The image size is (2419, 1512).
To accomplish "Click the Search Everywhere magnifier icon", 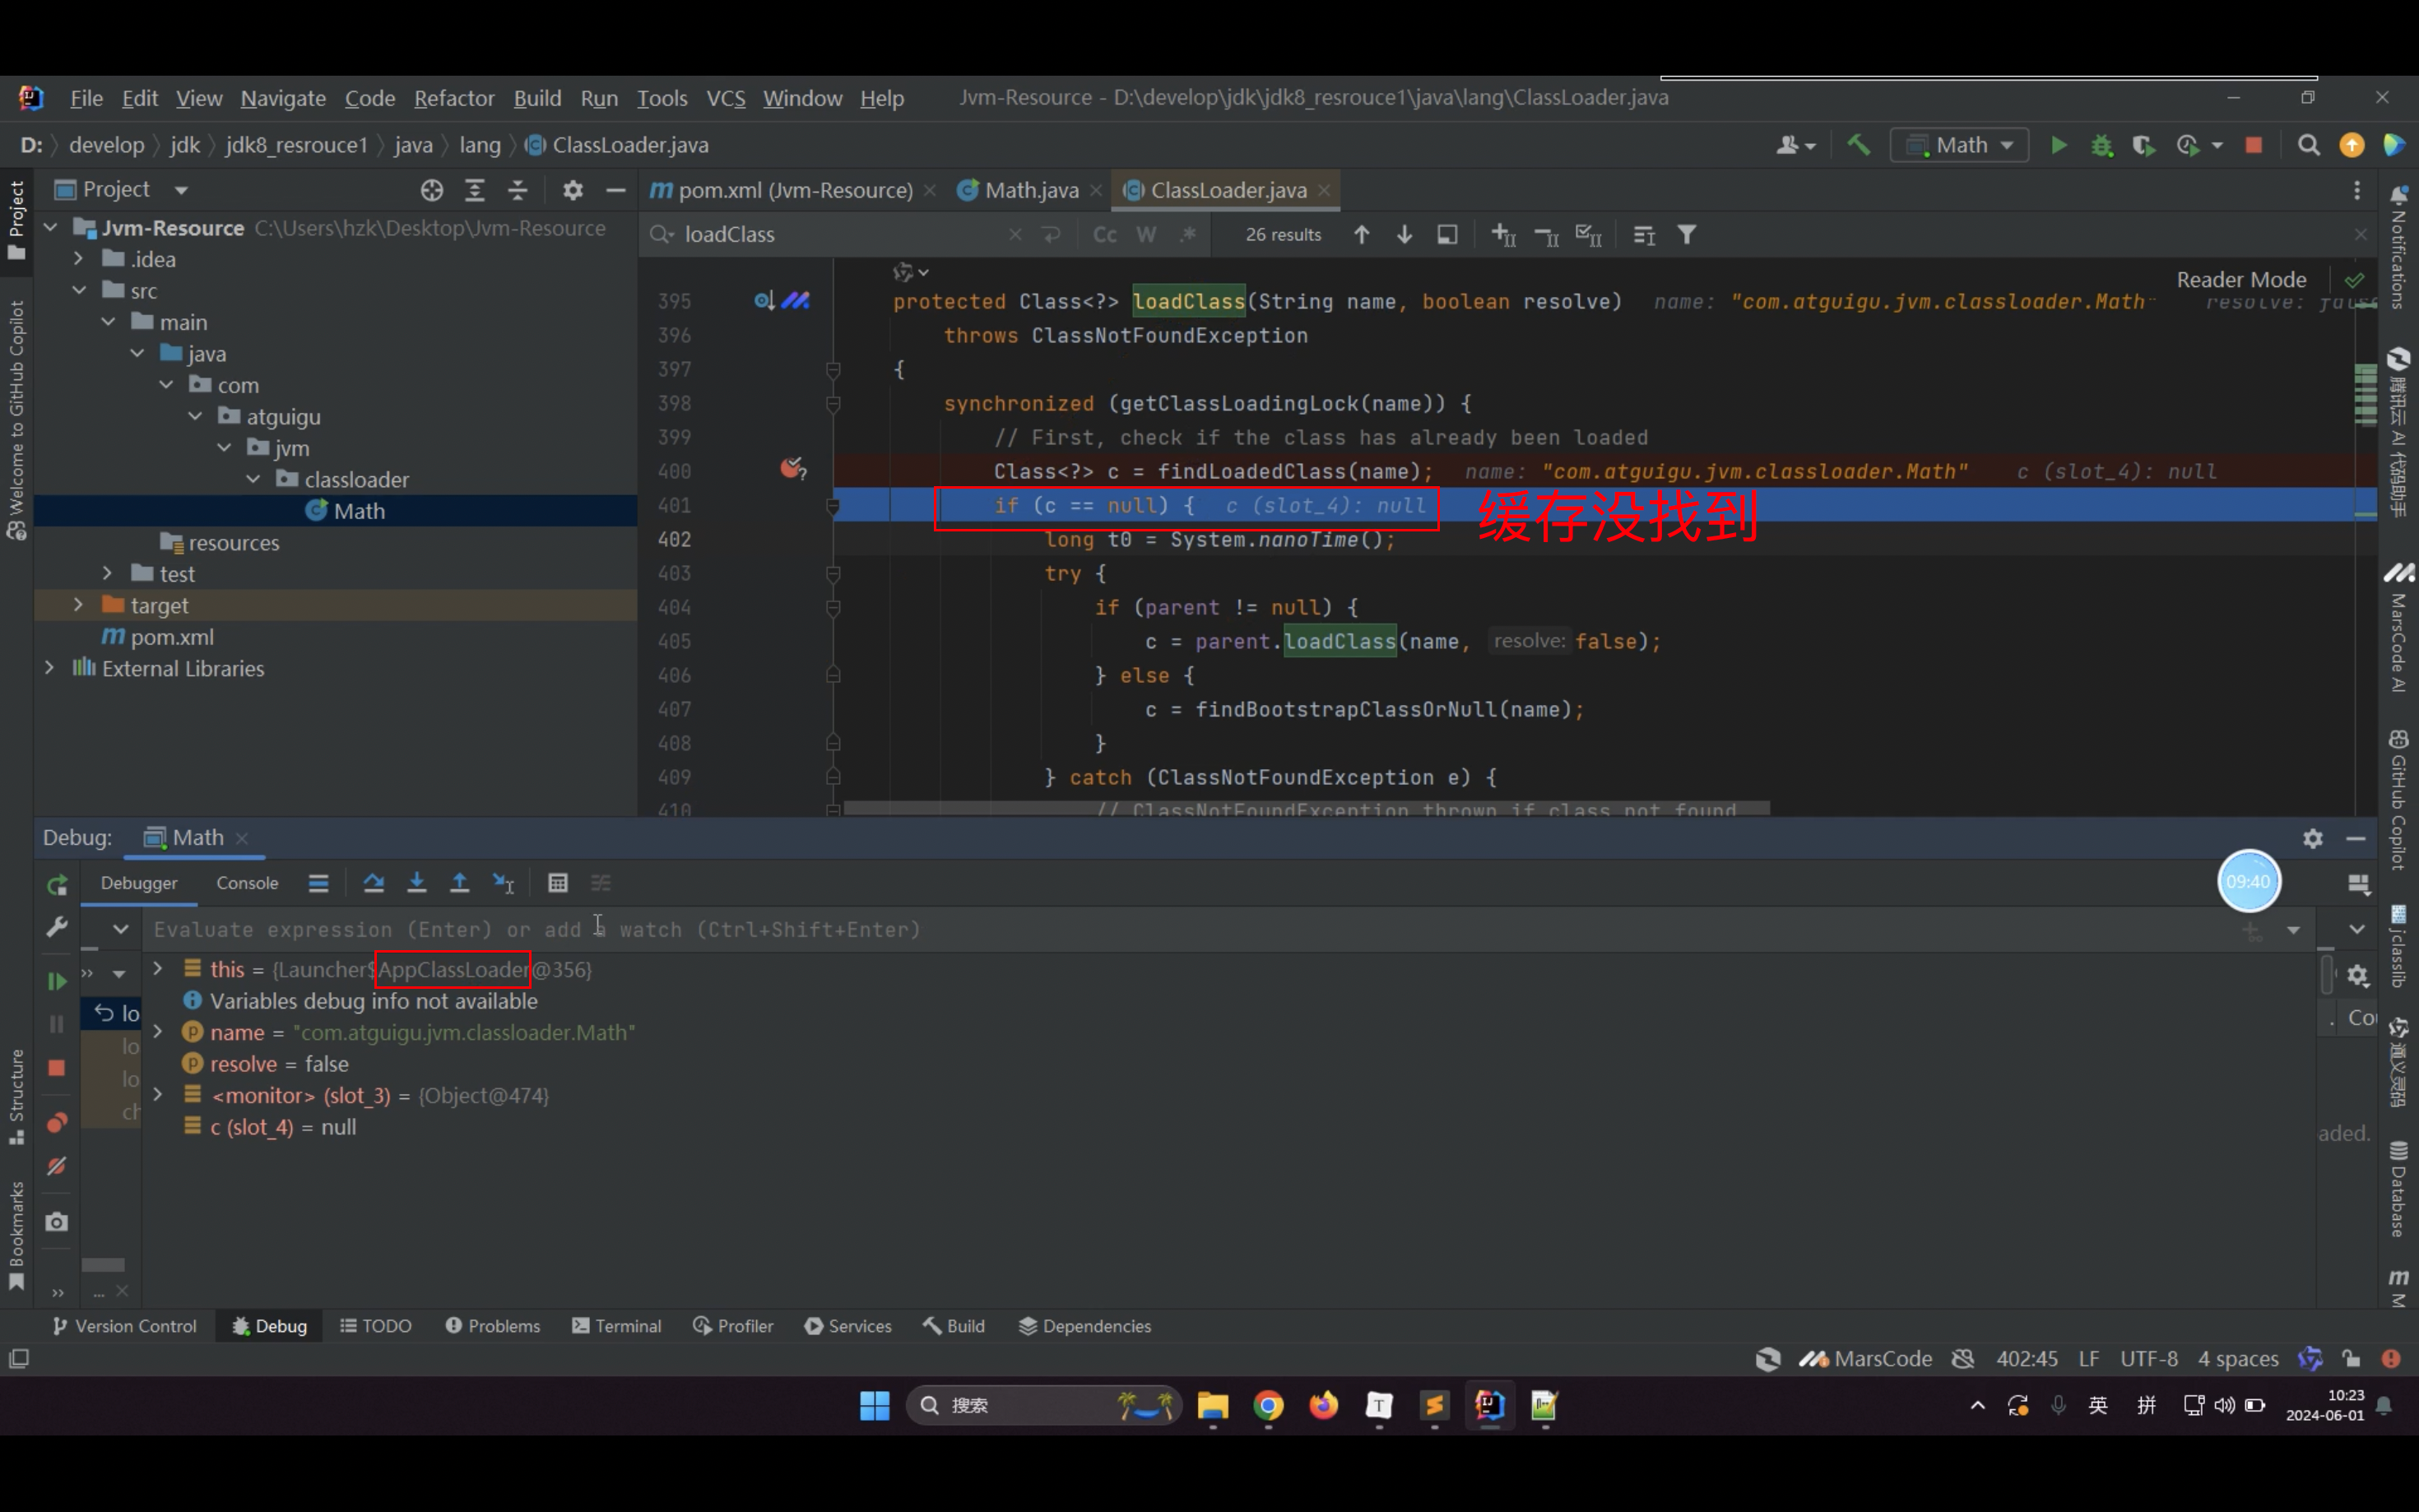I will (x=2309, y=145).
